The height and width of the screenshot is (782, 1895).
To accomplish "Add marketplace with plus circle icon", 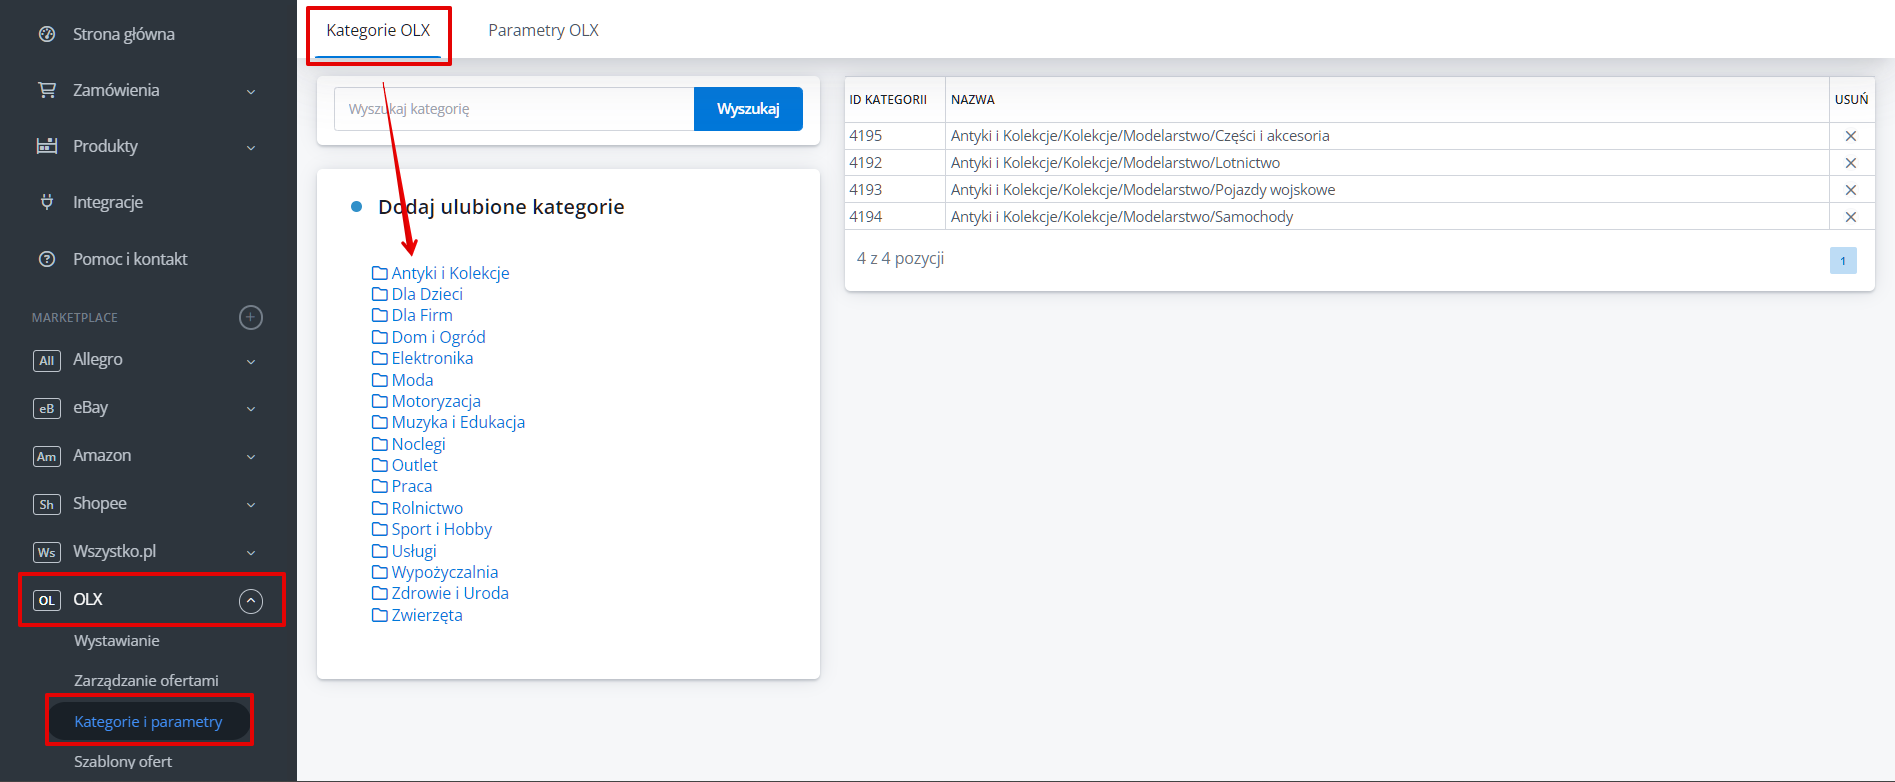I will (251, 317).
